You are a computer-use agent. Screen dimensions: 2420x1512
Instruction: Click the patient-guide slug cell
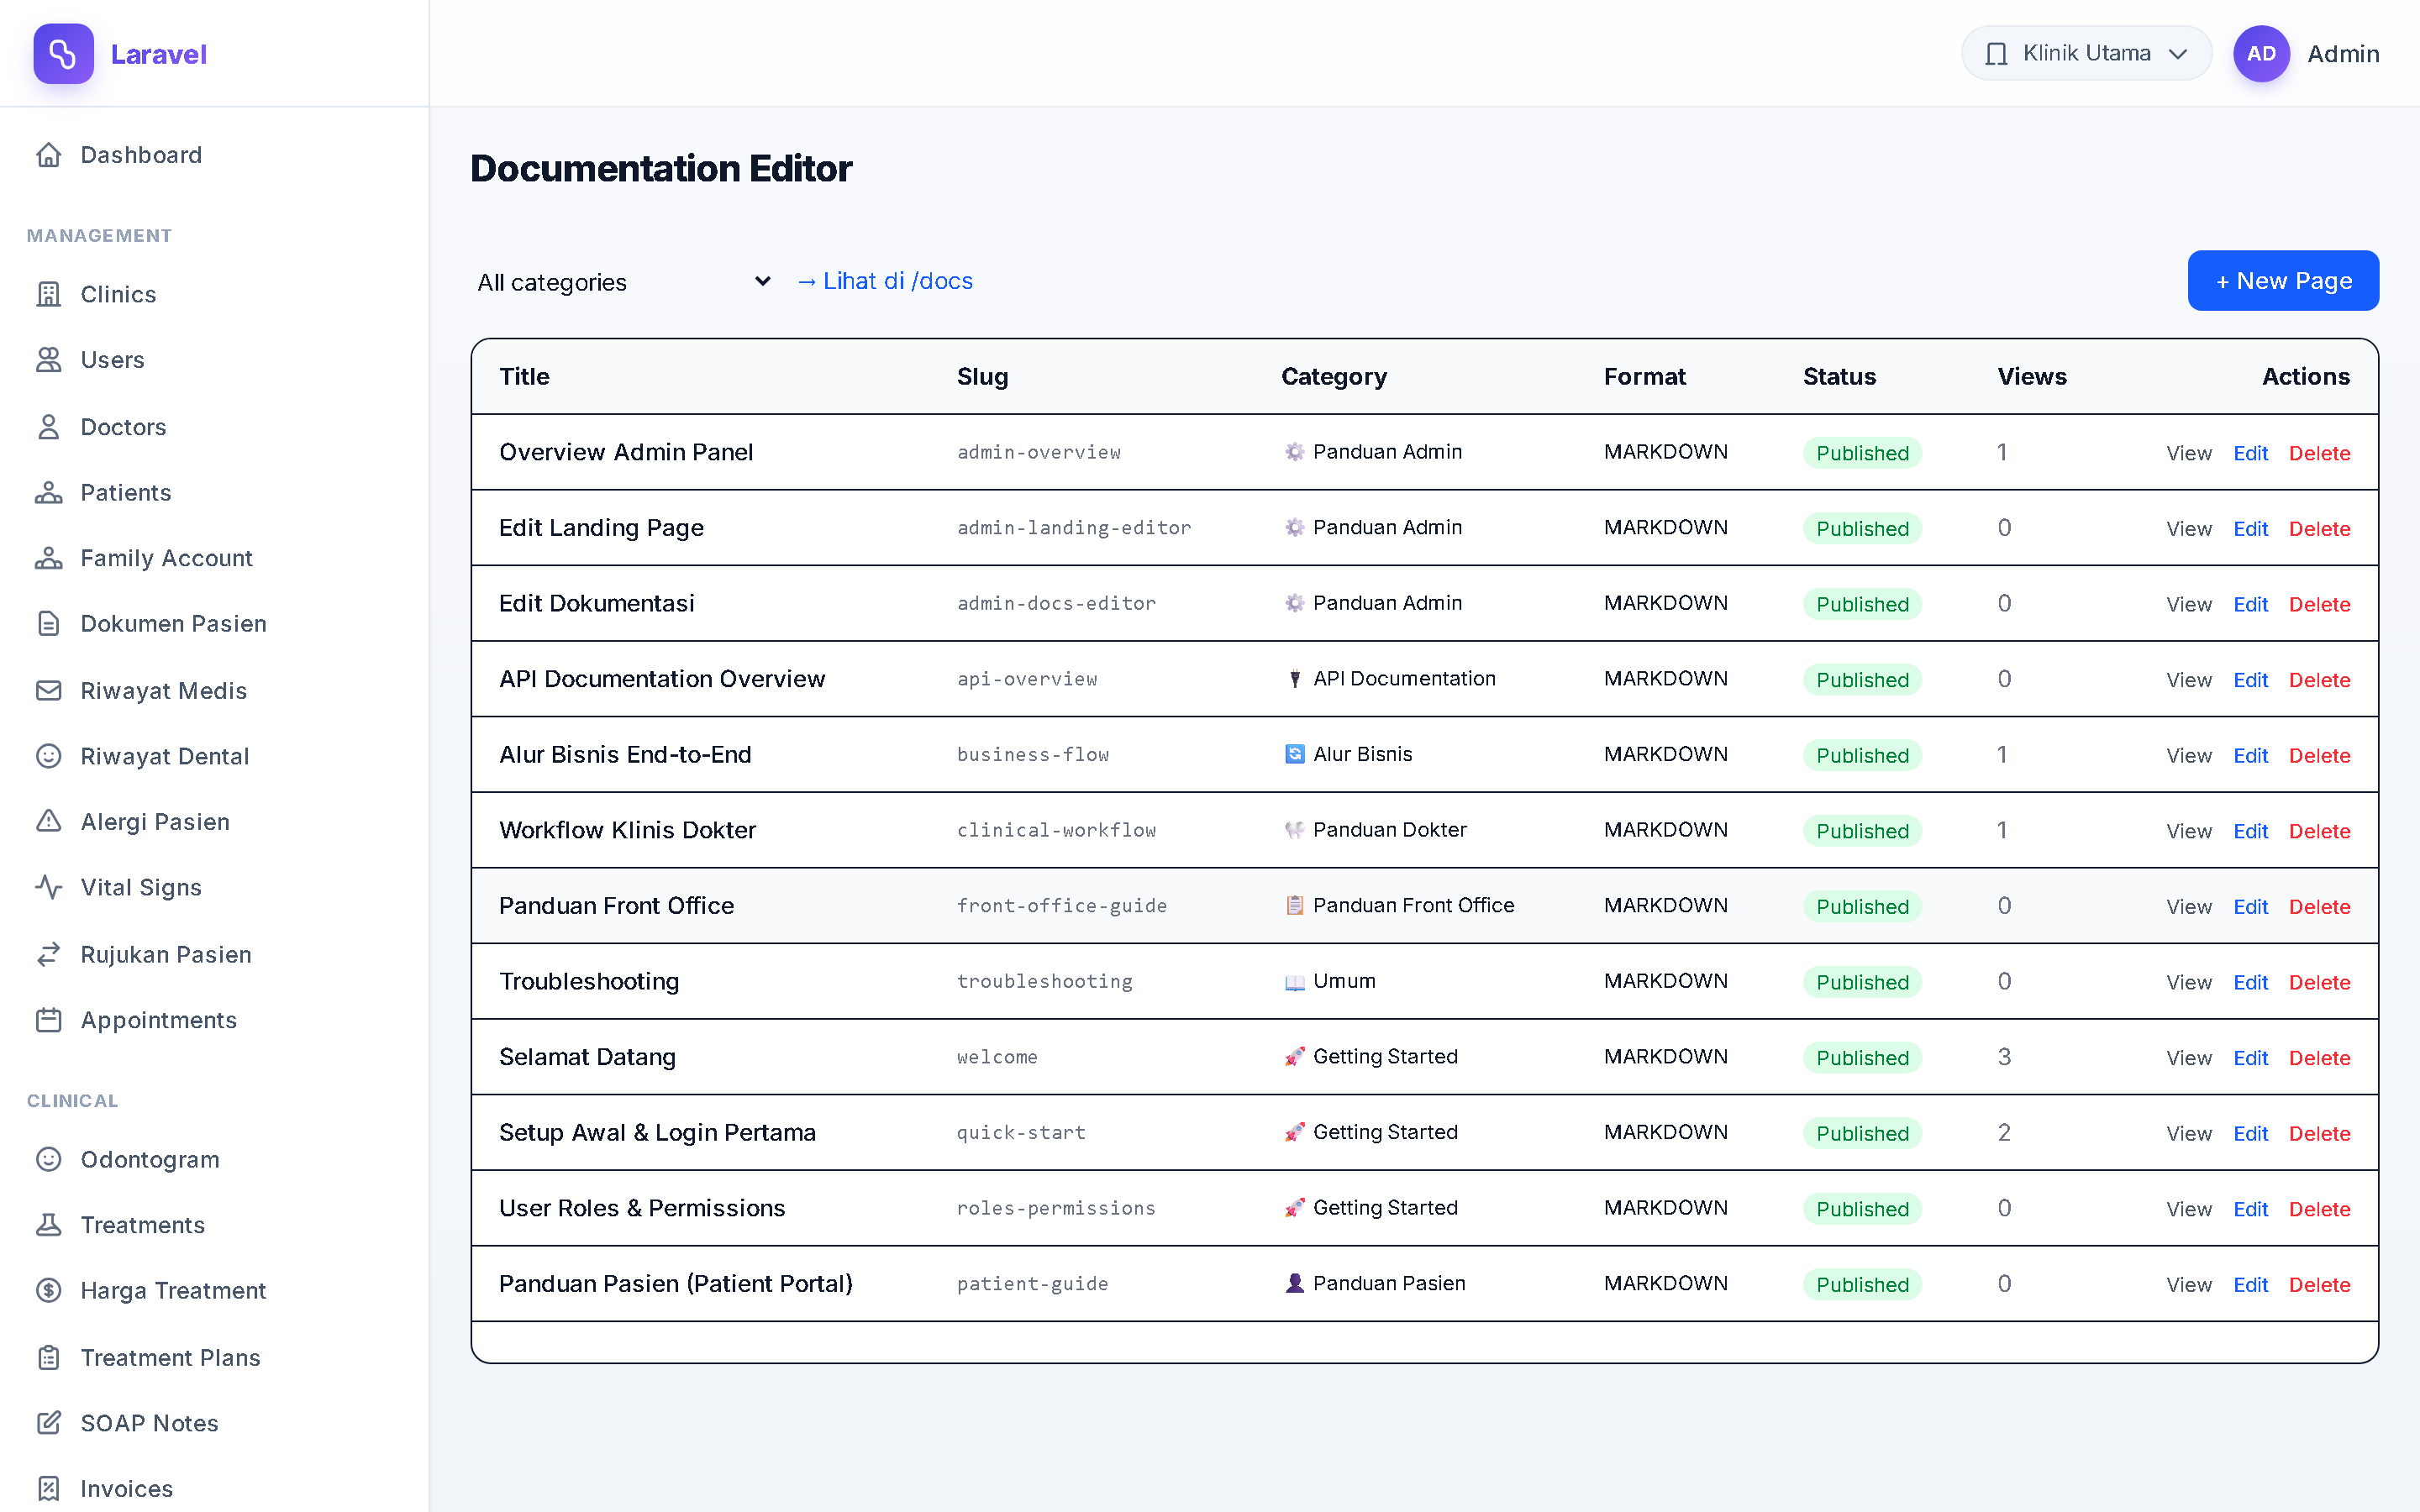click(x=1032, y=1284)
